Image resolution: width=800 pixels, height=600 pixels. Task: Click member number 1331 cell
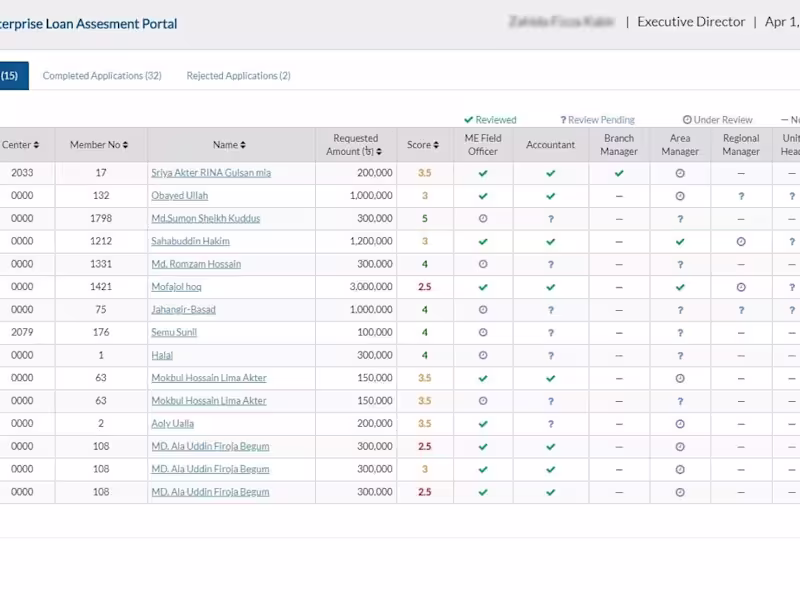pyautogui.click(x=101, y=264)
